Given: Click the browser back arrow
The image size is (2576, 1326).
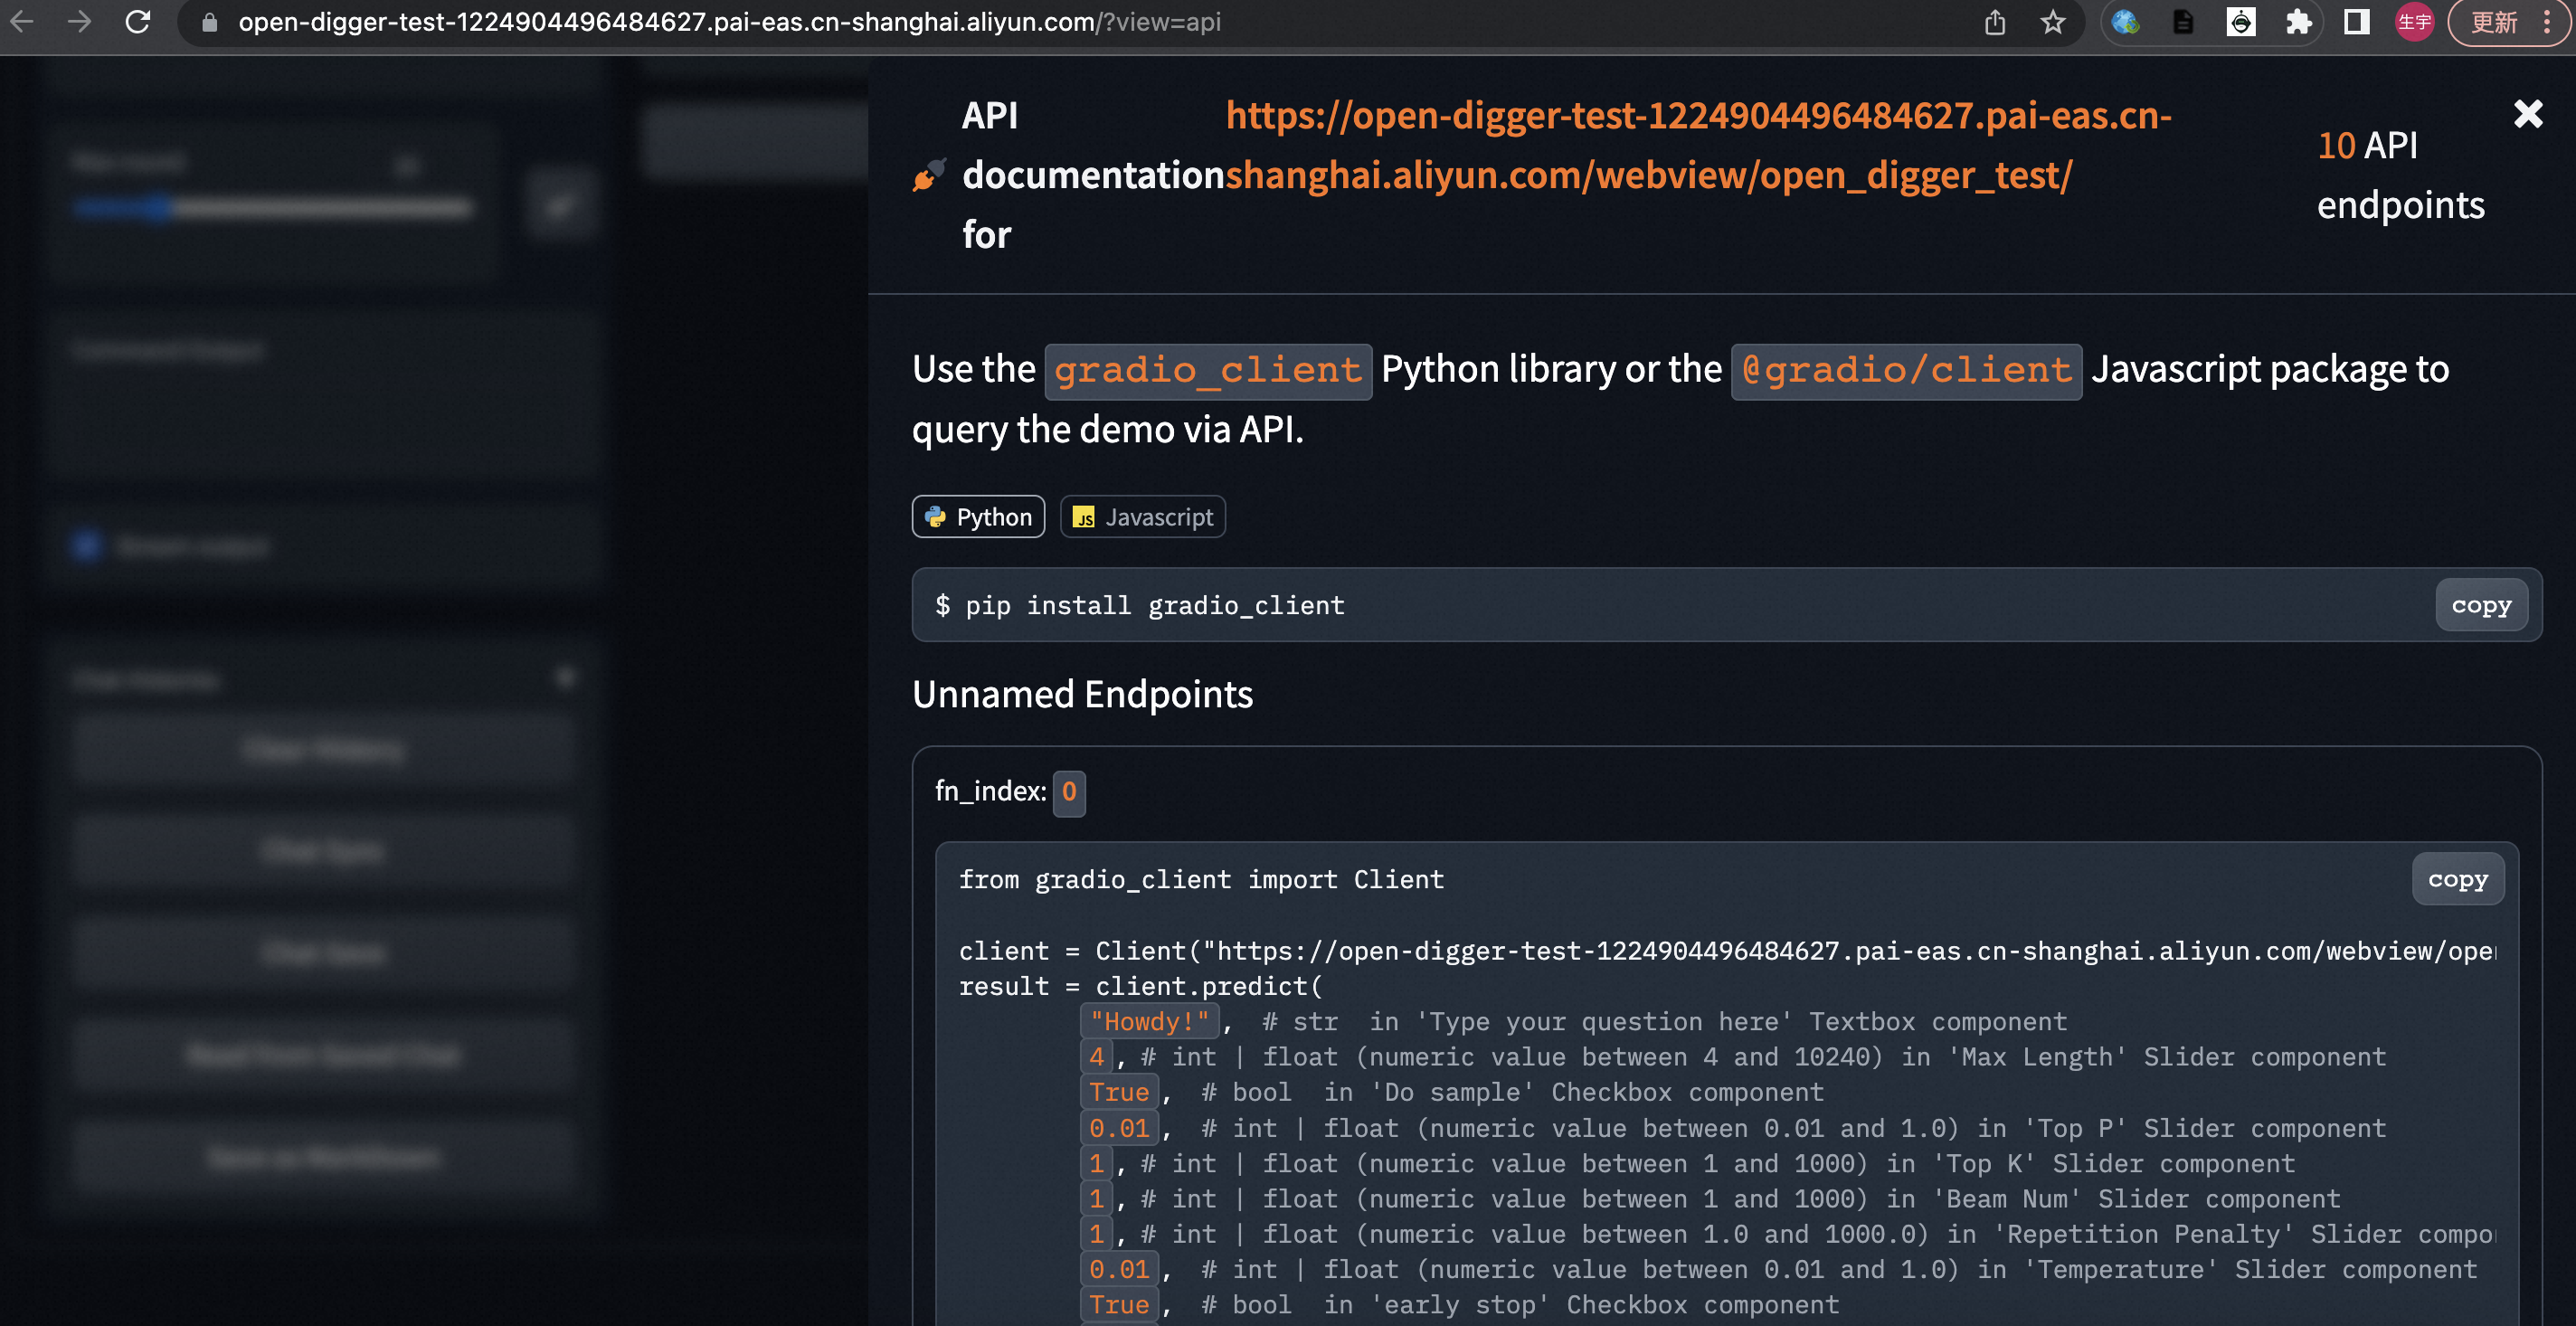Looking at the screenshot, I should click(22, 21).
